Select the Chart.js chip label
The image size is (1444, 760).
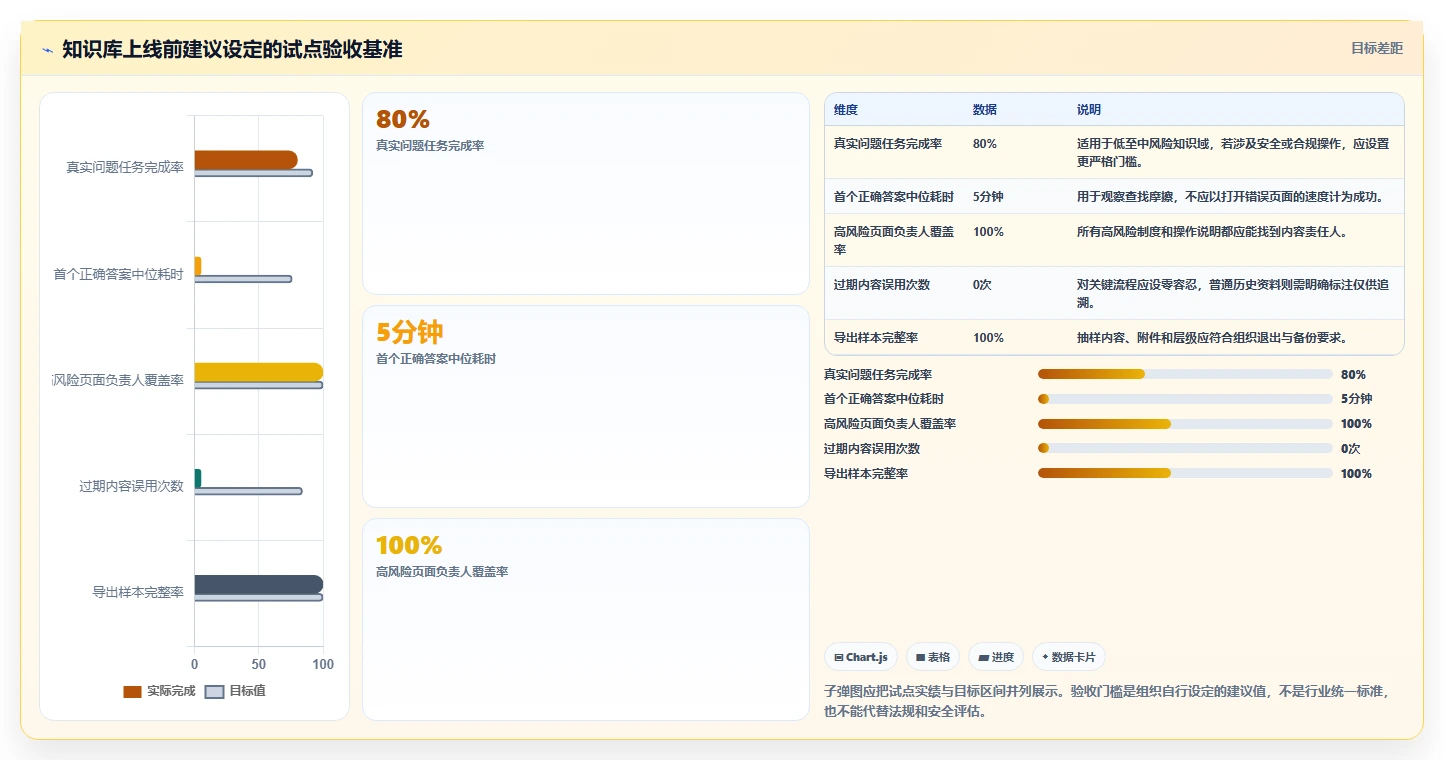(867, 657)
